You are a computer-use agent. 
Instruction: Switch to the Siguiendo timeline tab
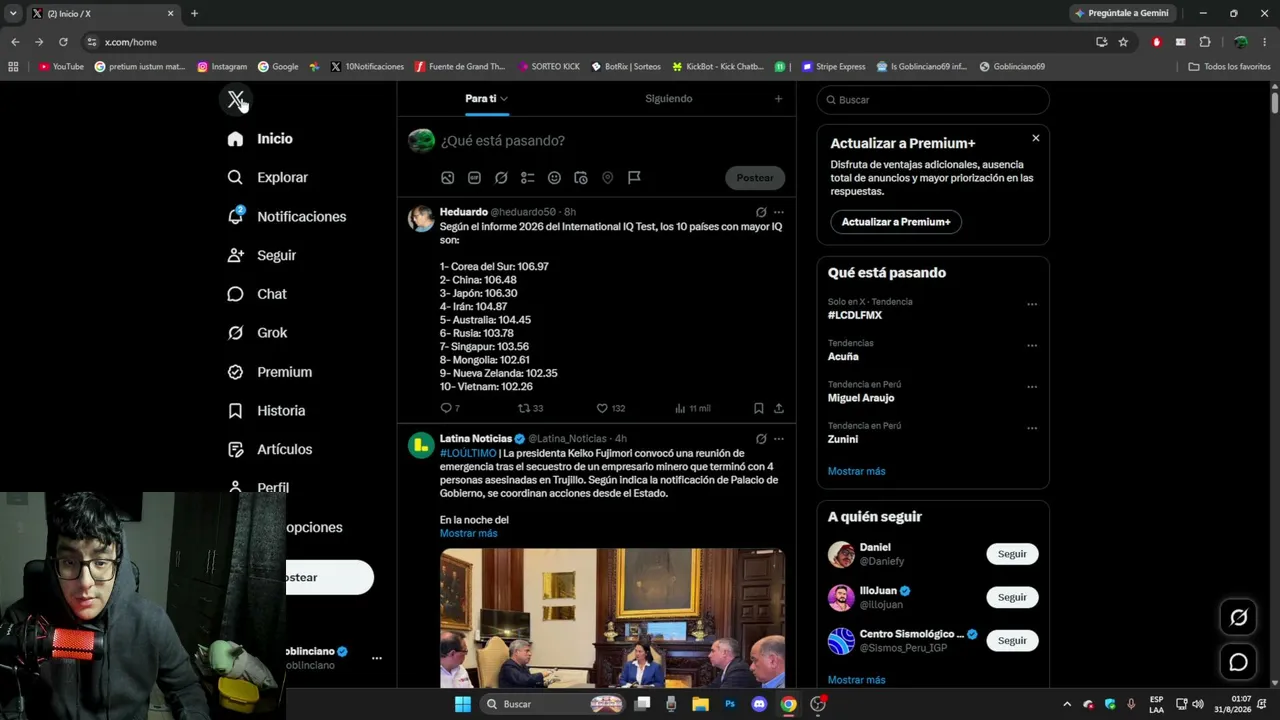click(669, 99)
